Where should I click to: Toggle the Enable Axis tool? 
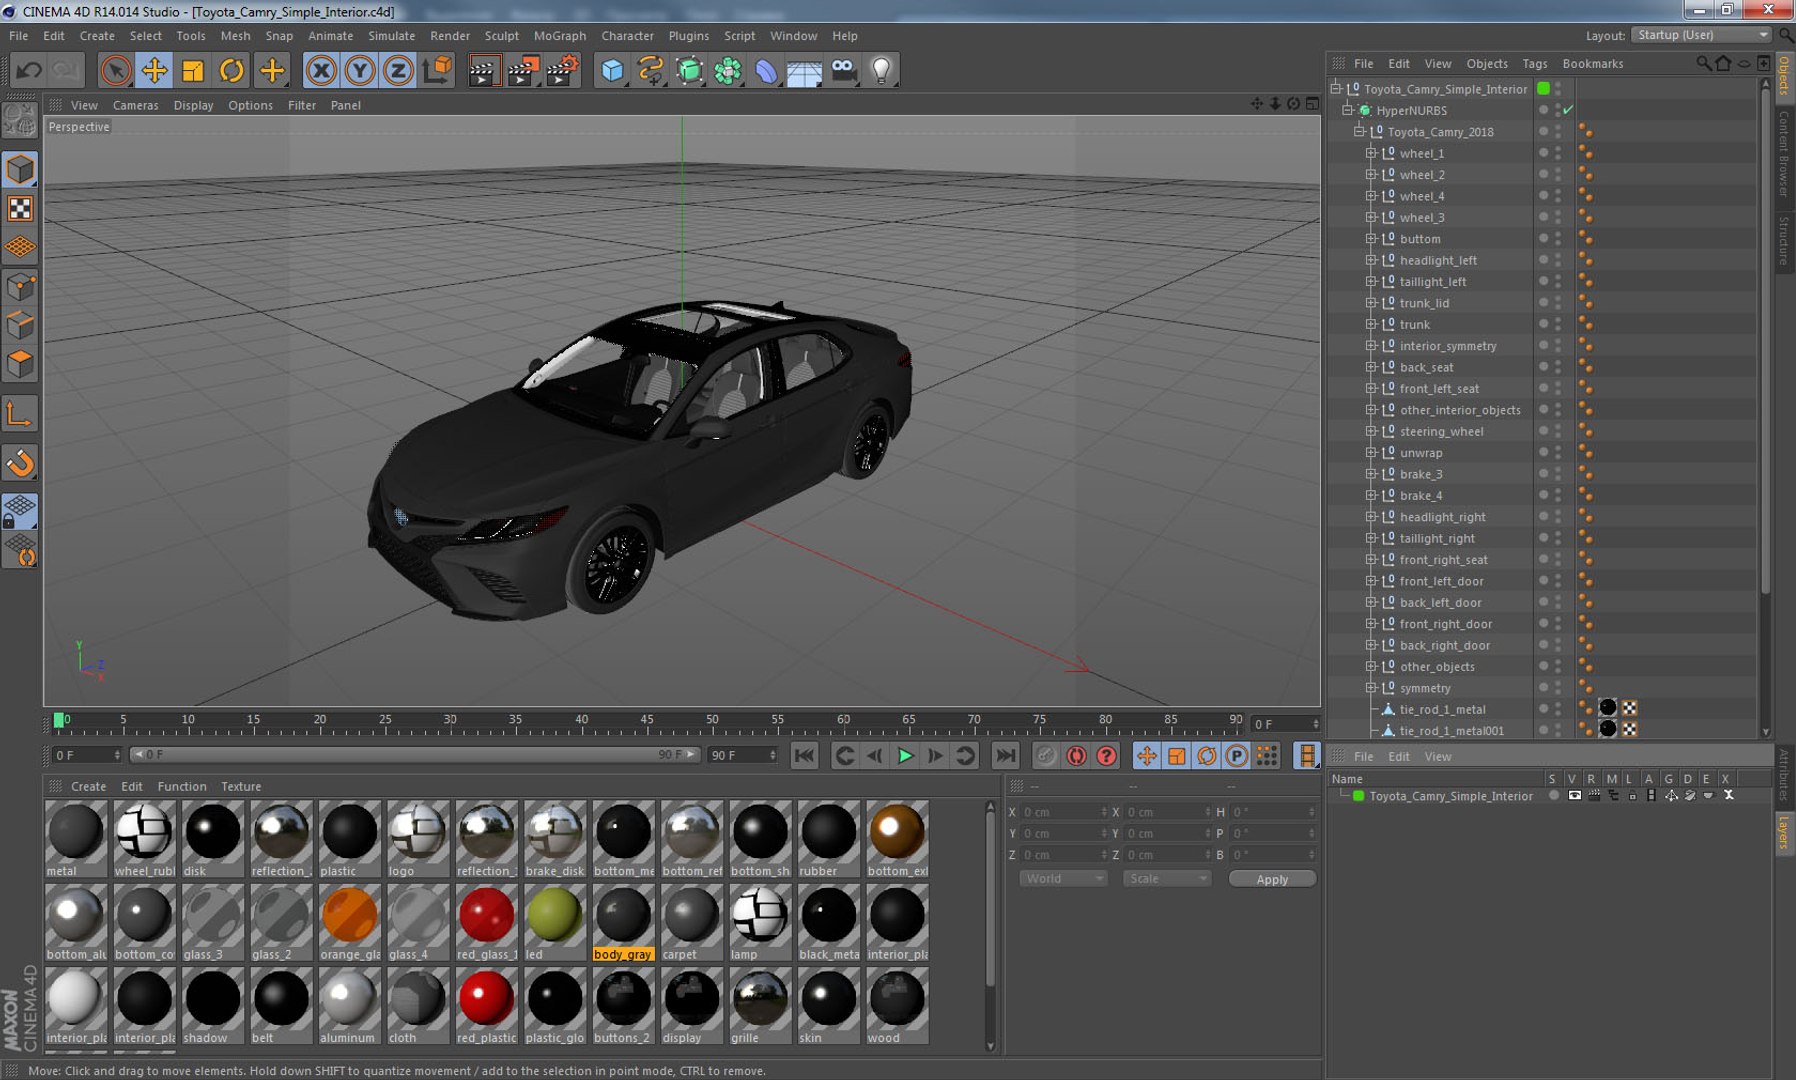[x=20, y=414]
